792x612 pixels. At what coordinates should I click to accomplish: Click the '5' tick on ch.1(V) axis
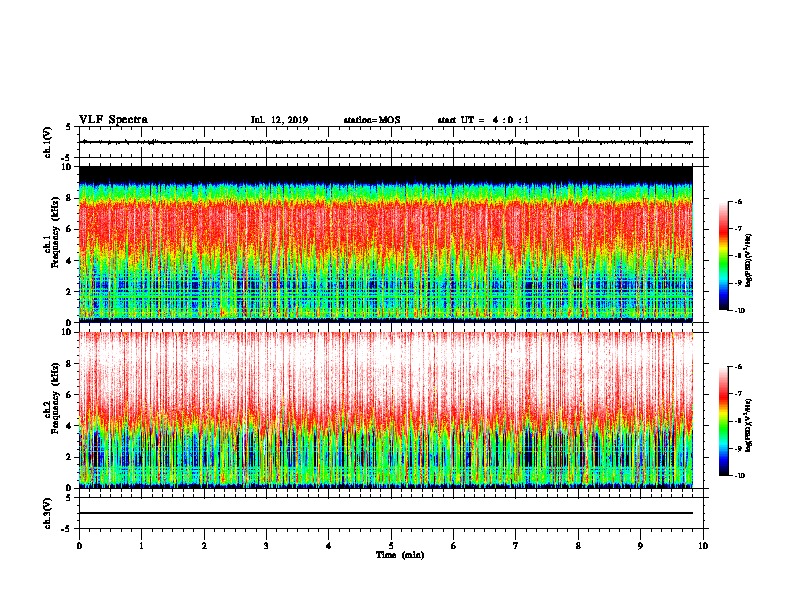69,128
